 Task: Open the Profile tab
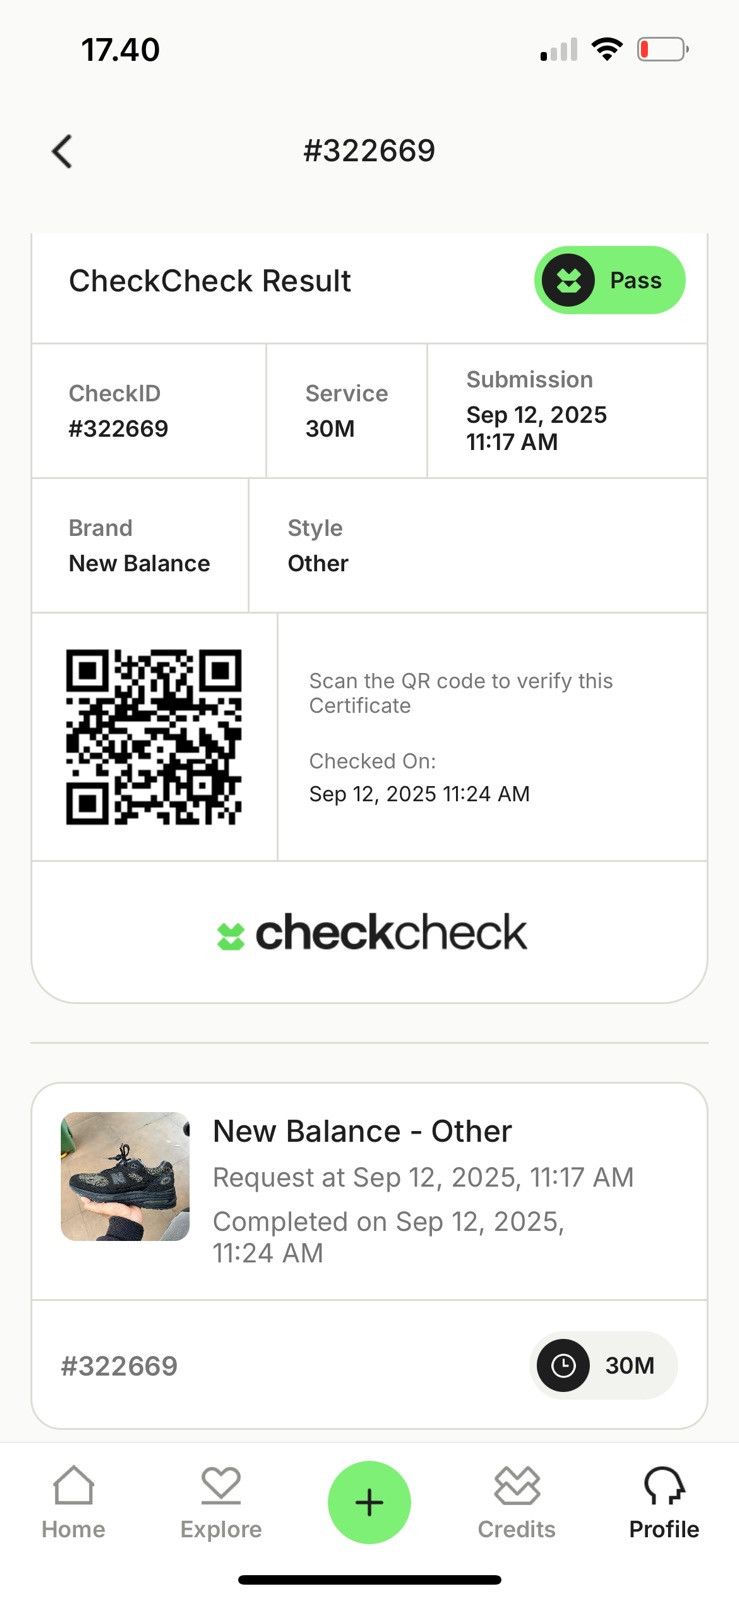[x=664, y=1502]
